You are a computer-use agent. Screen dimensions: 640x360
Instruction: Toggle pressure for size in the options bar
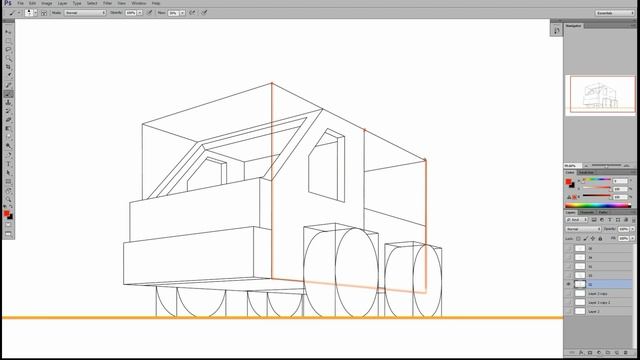[204, 13]
